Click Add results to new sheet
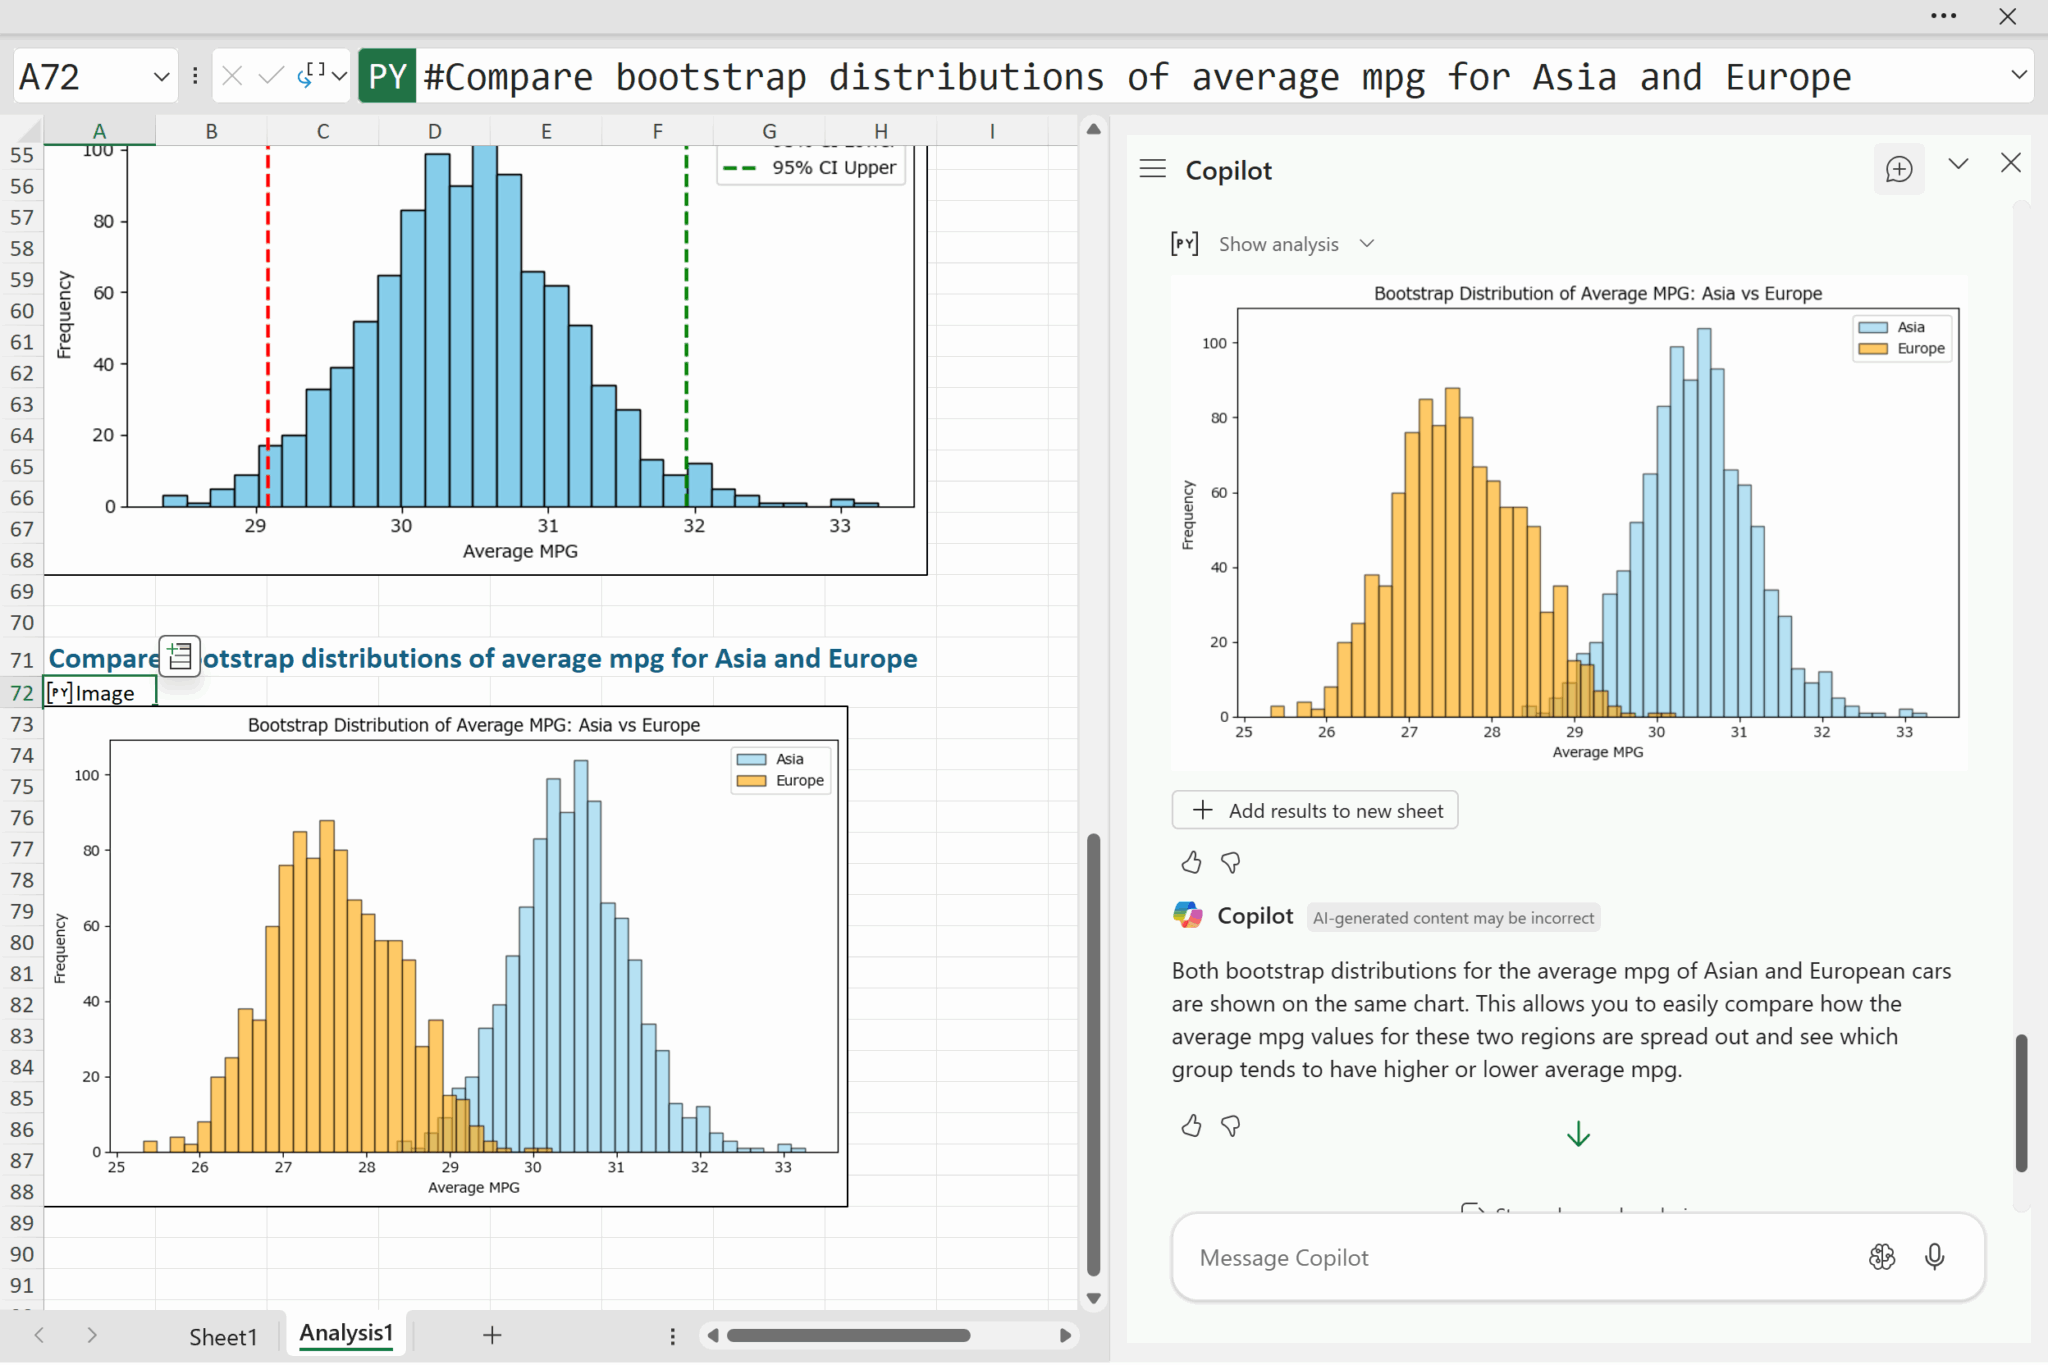 (x=1314, y=810)
